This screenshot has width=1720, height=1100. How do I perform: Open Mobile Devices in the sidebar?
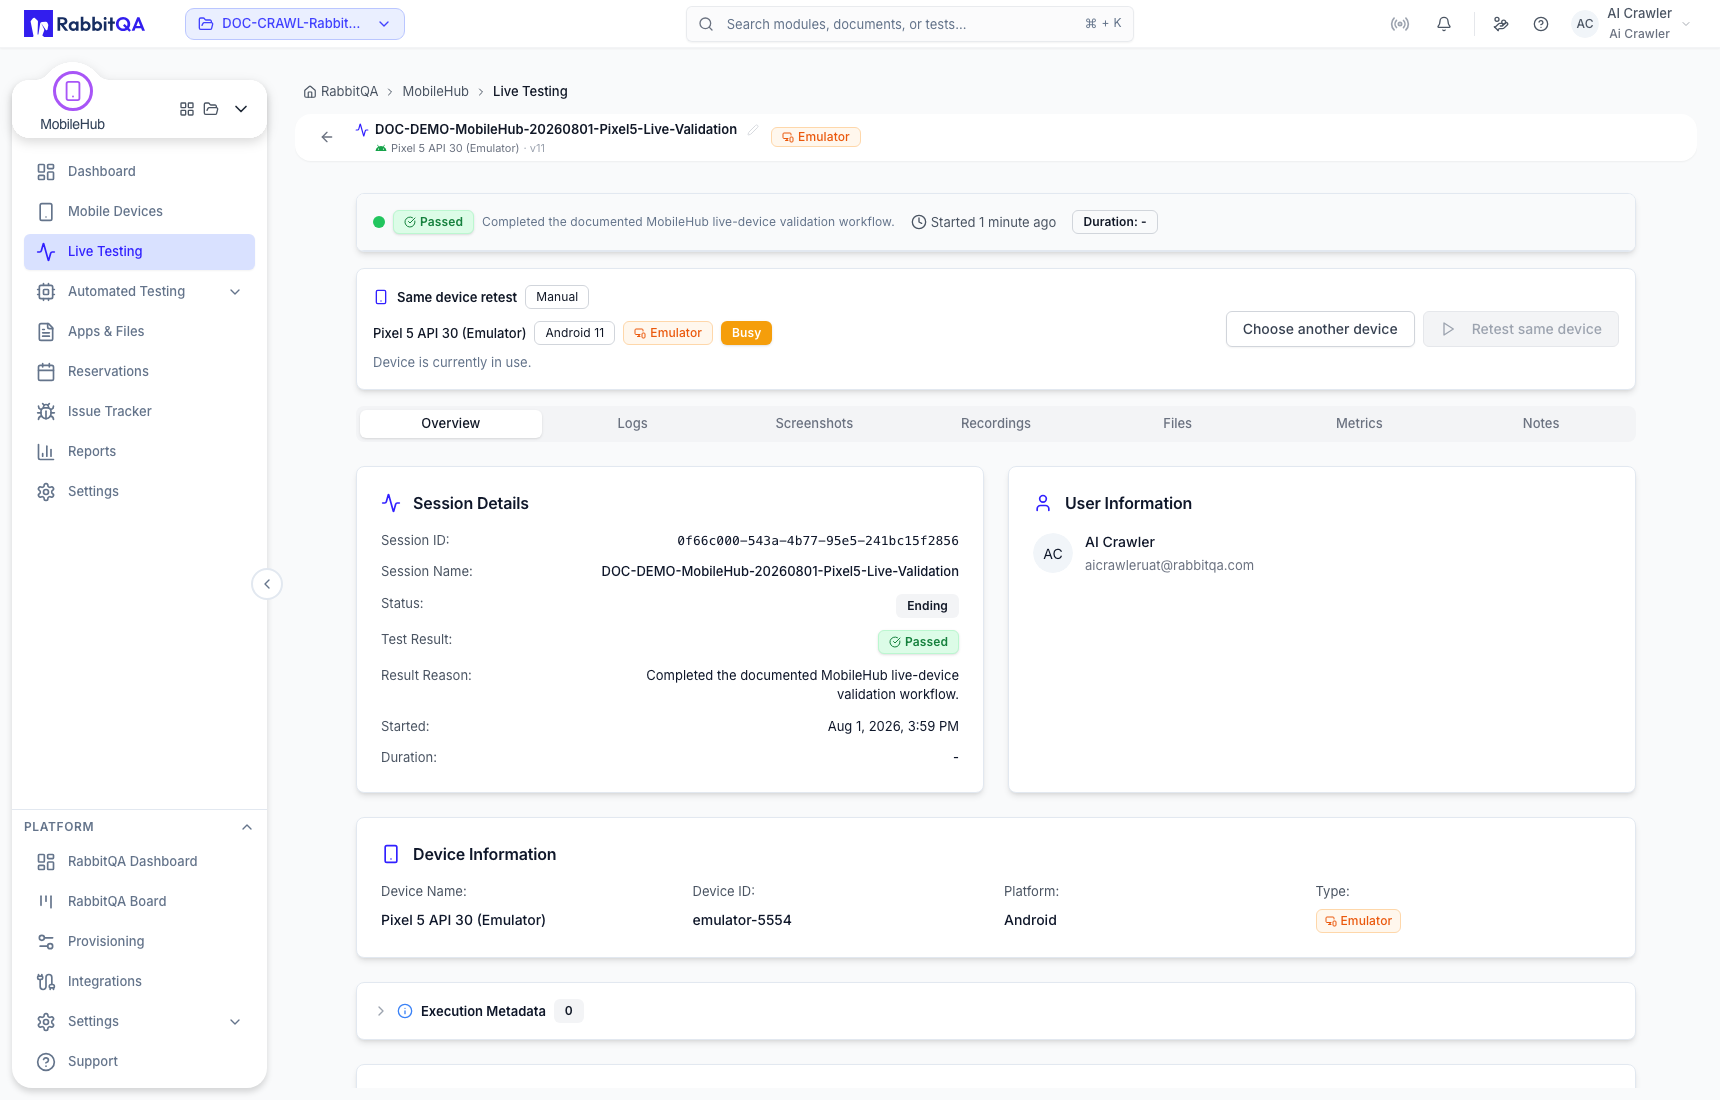click(139, 212)
